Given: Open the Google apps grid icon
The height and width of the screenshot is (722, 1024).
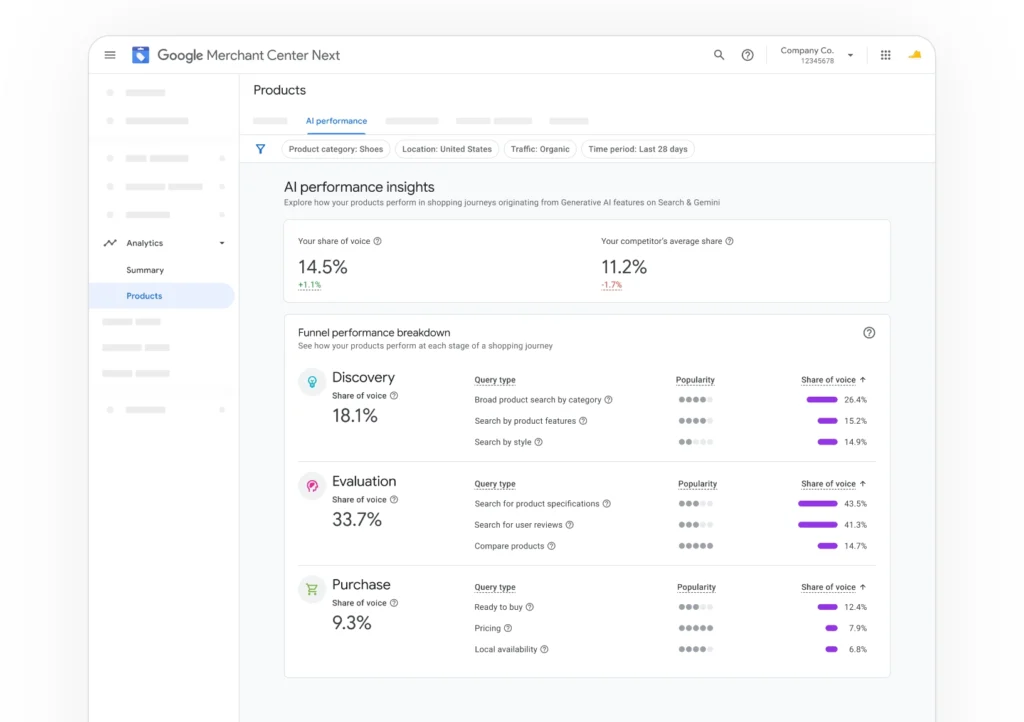Looking at the screenshot, I should [885, 55].
